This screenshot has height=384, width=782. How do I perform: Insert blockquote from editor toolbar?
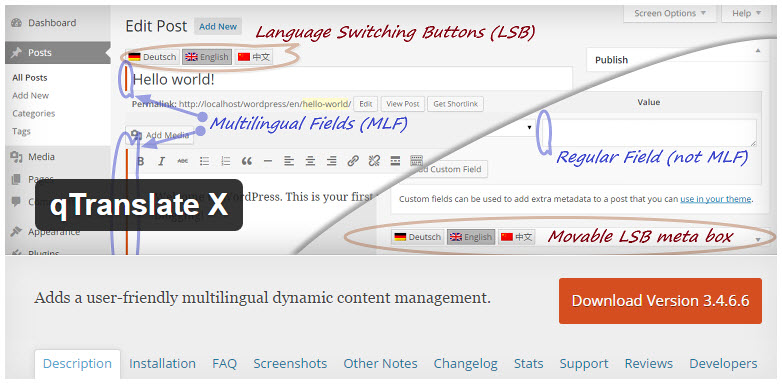click(246, 161)
